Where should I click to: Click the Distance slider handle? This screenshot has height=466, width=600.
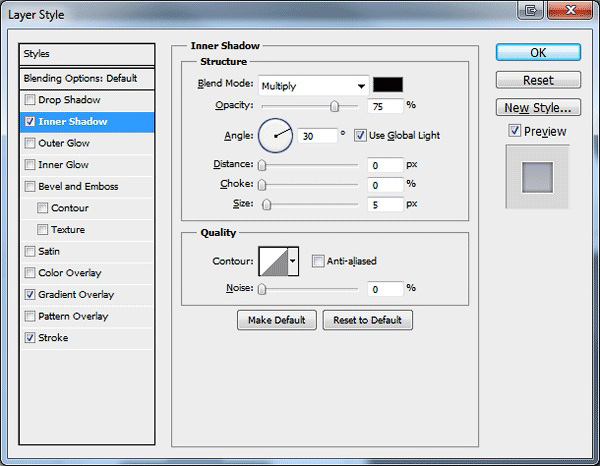pyautogui.click(x=262, y=165)
